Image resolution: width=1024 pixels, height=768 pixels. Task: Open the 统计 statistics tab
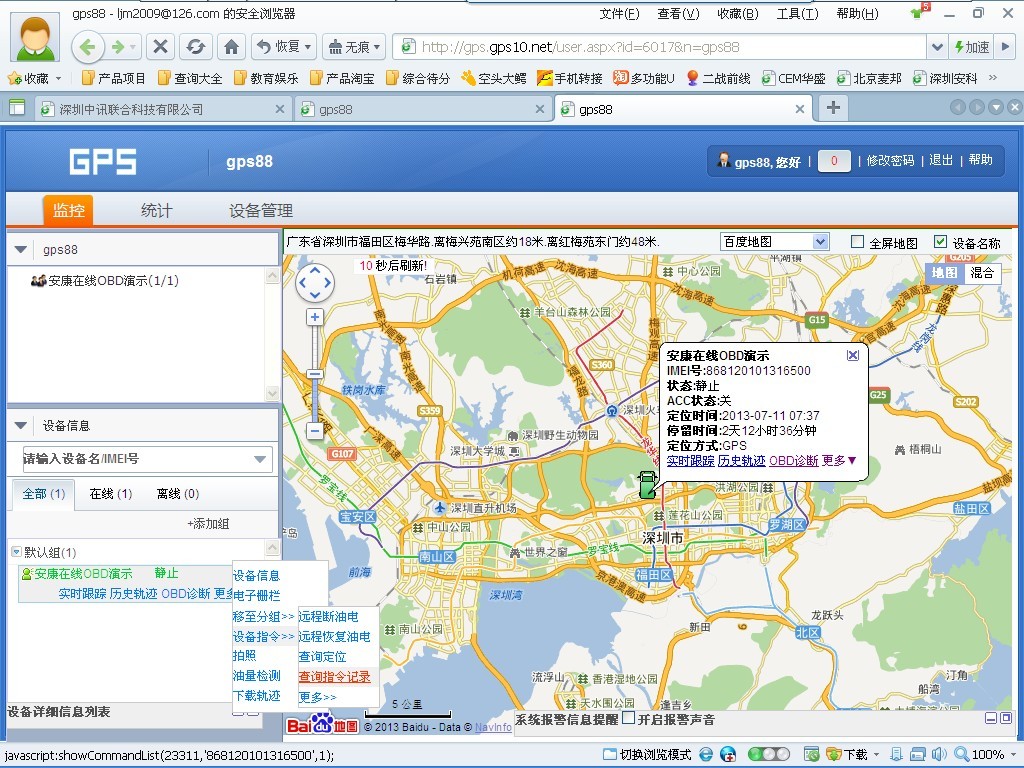pos(157,210)
